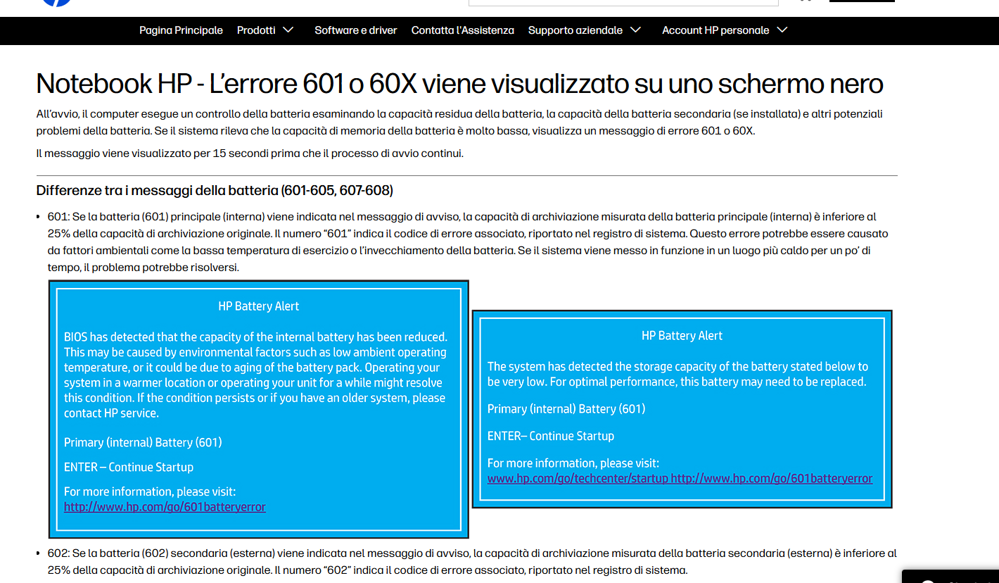The image size is (999, 583).
Task: Click the cart icon beside the search box
Action: (805, 1)
